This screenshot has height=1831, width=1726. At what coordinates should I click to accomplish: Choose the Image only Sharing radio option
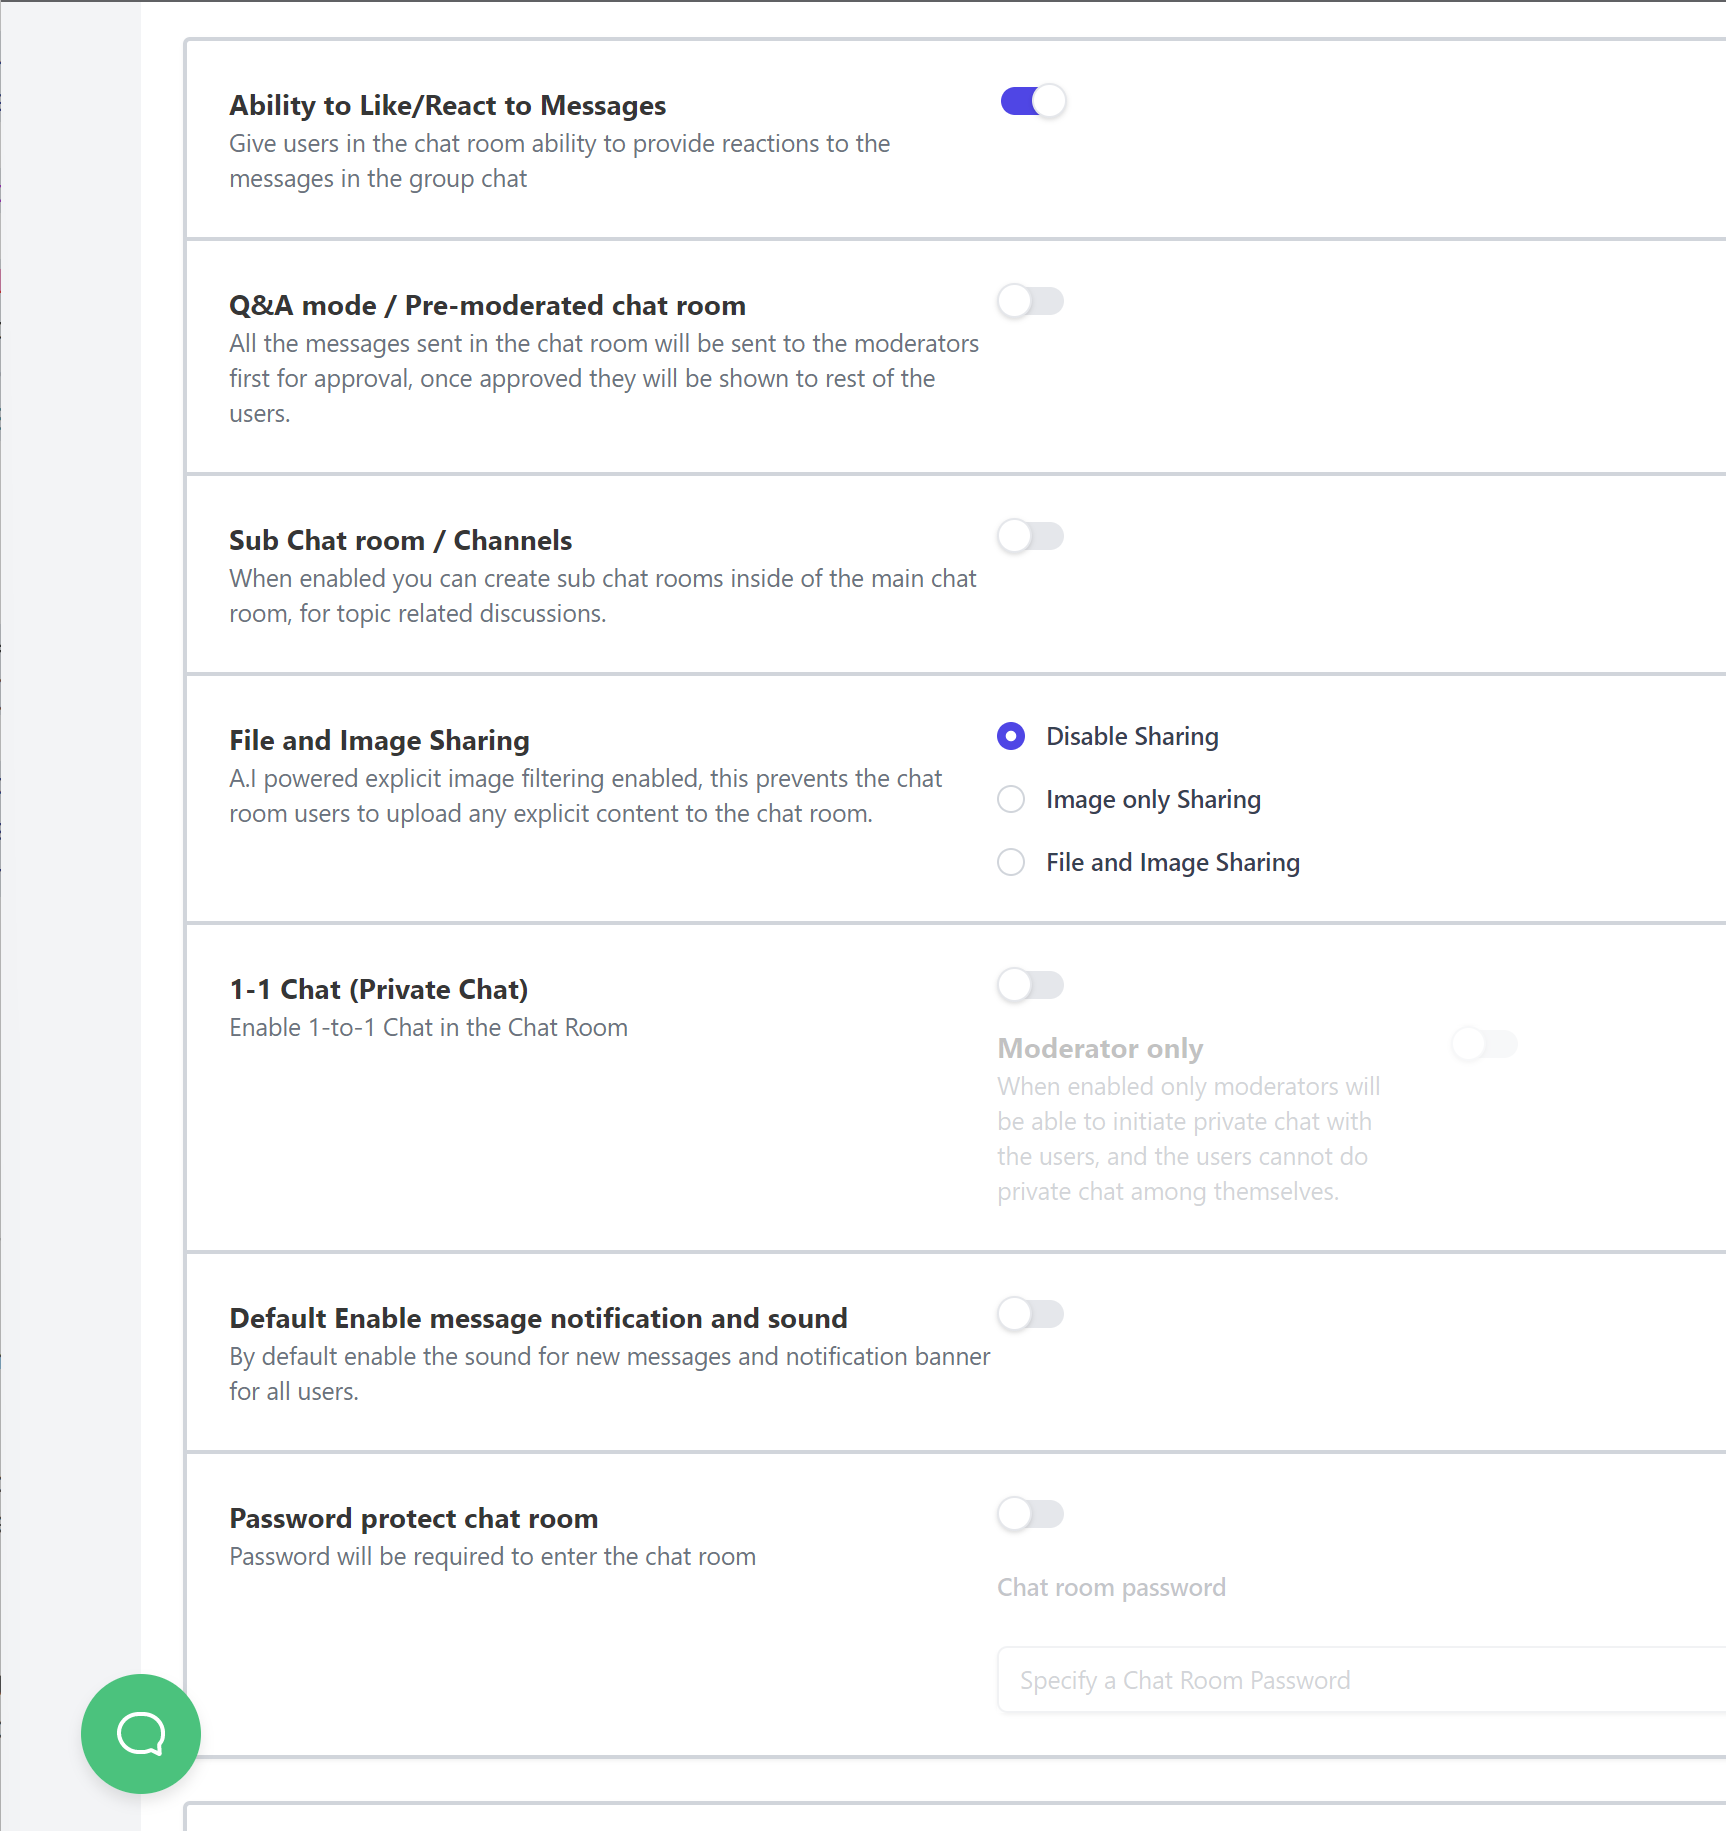[x=1011, y=799]
